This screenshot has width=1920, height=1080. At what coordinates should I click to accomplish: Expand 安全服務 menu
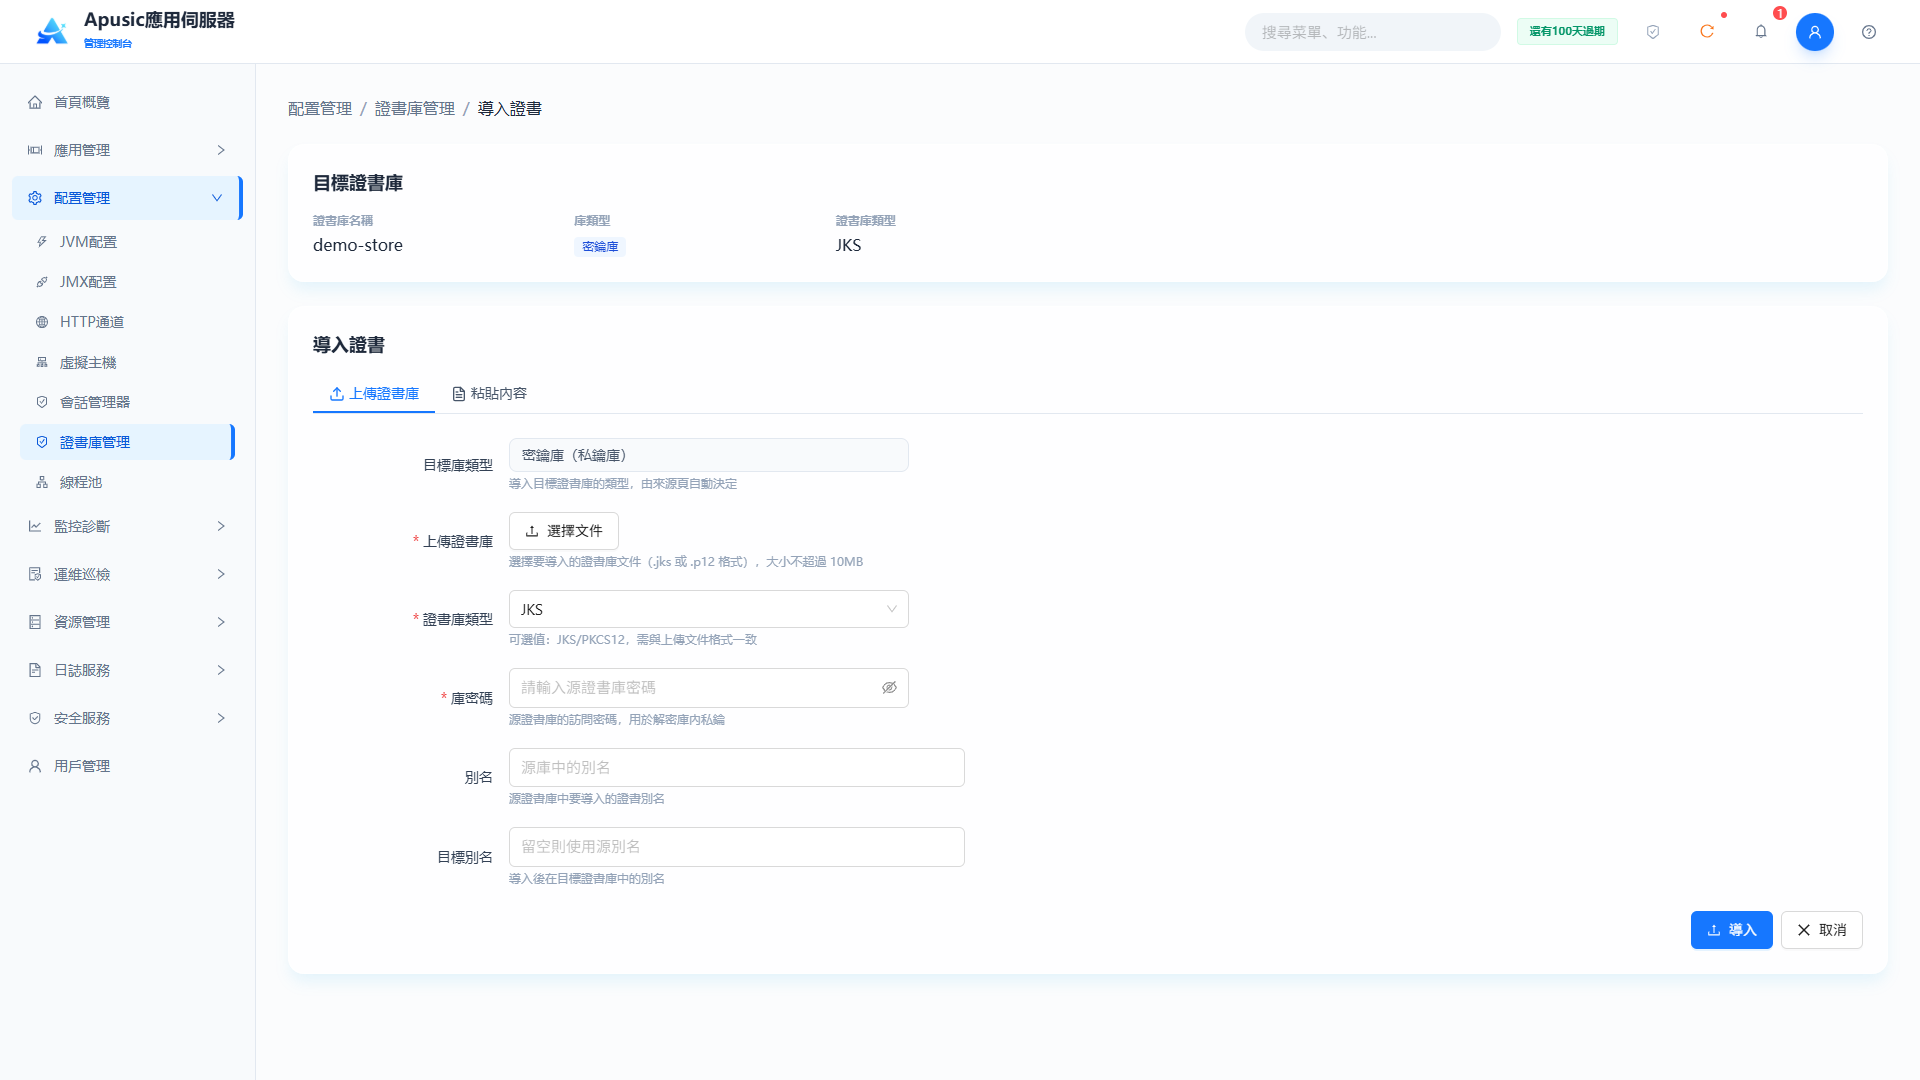pyautogui.click(x=128, y=718)
